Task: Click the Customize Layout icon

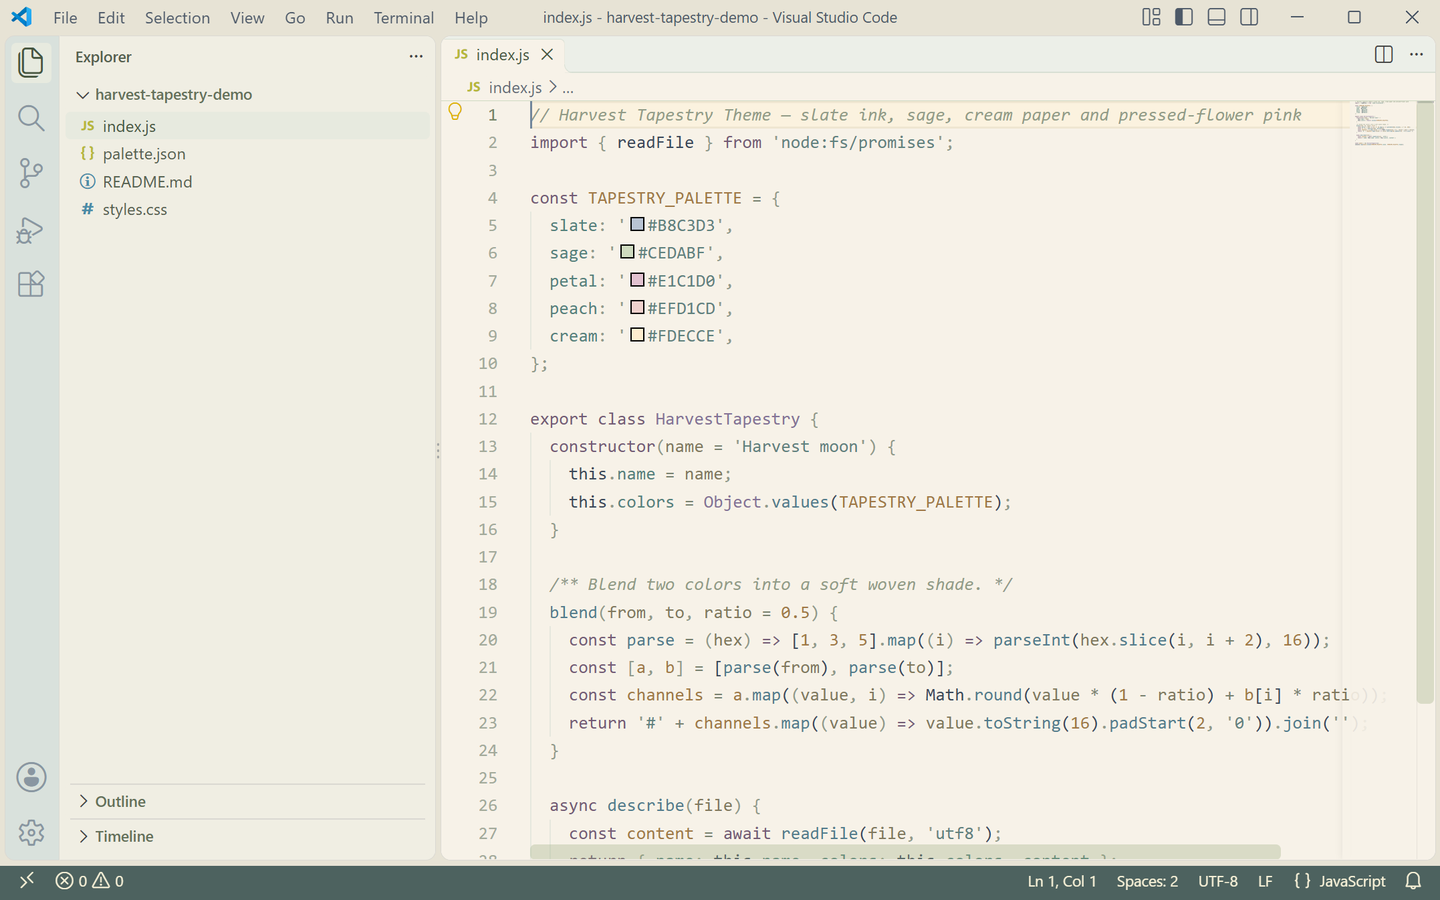Action: (x=1151, y=17)
